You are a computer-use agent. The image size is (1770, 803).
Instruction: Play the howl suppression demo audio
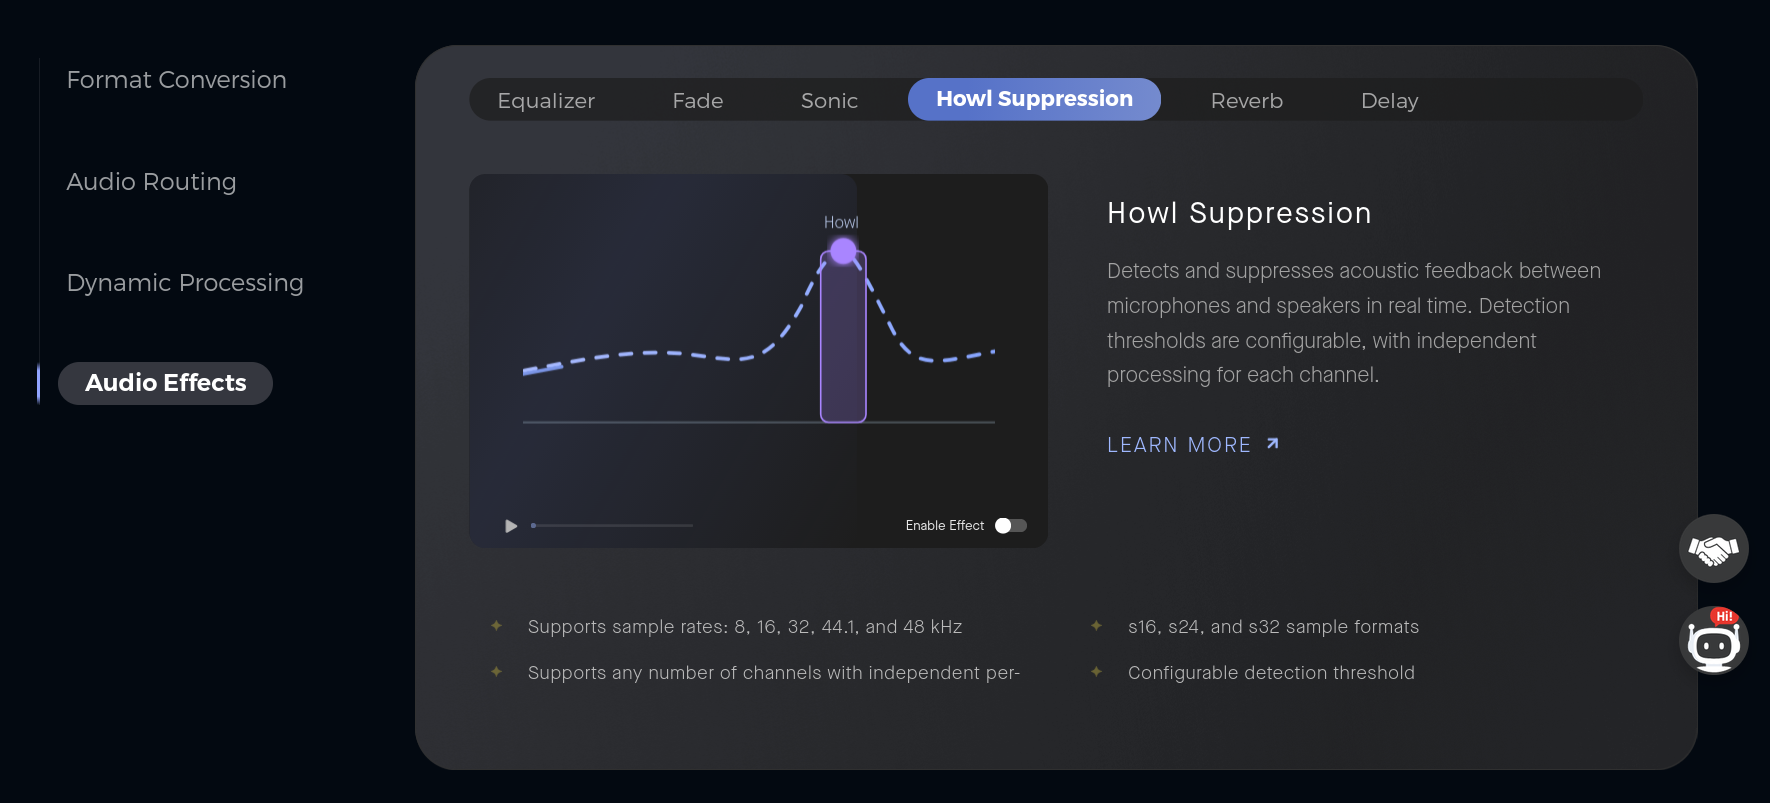pos(511,526)
